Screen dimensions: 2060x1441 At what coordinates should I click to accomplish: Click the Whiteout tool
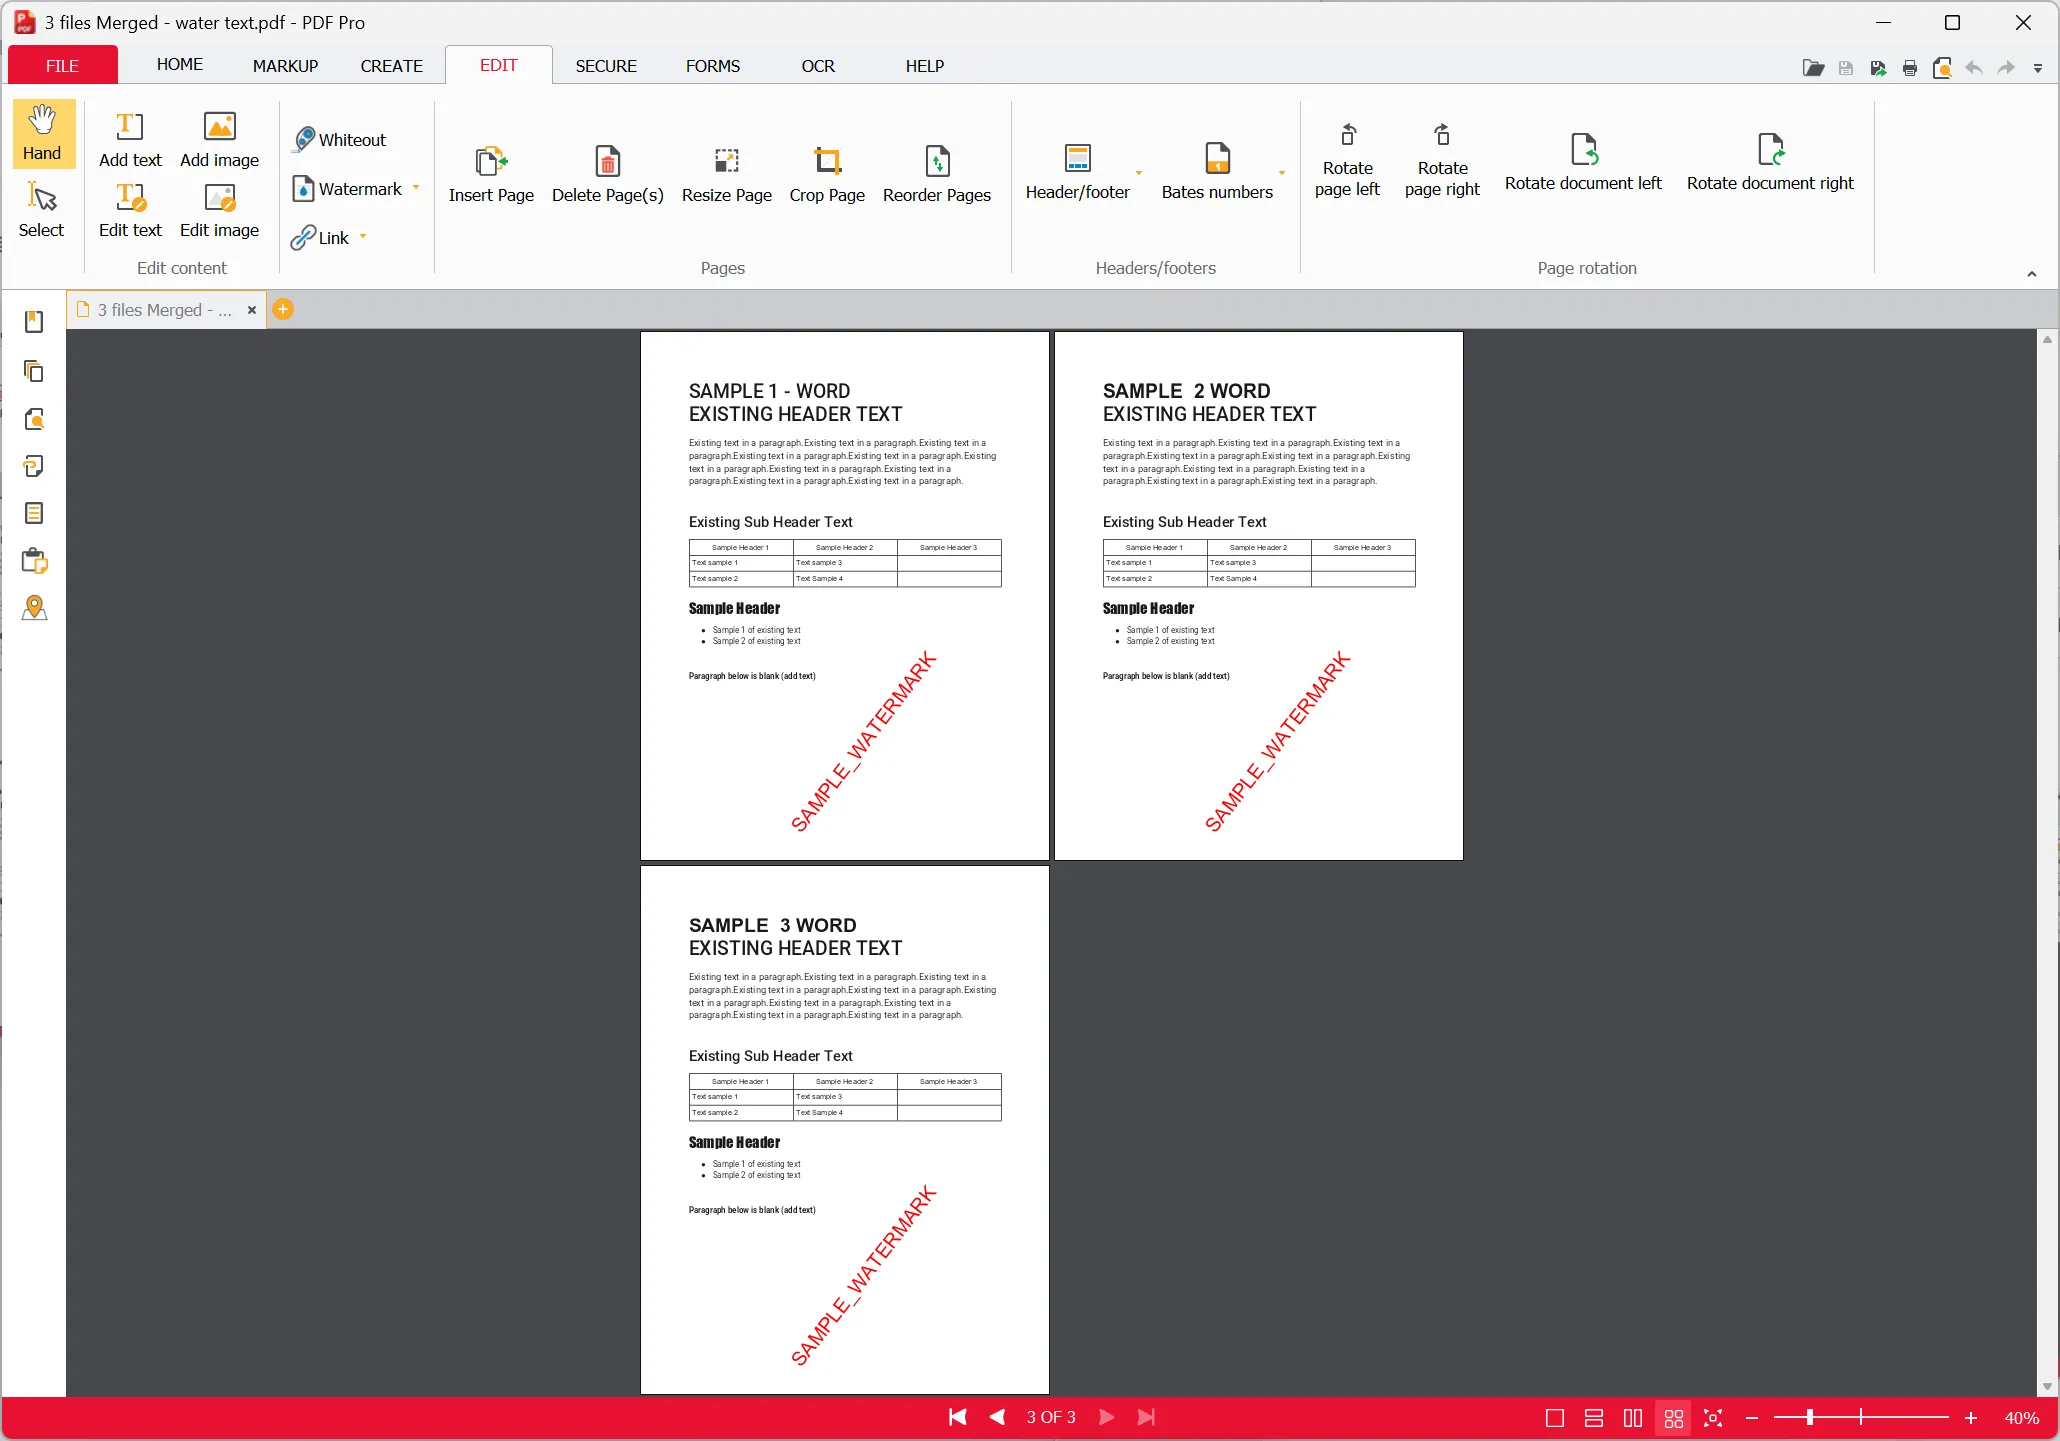click(x=340, y=140)
